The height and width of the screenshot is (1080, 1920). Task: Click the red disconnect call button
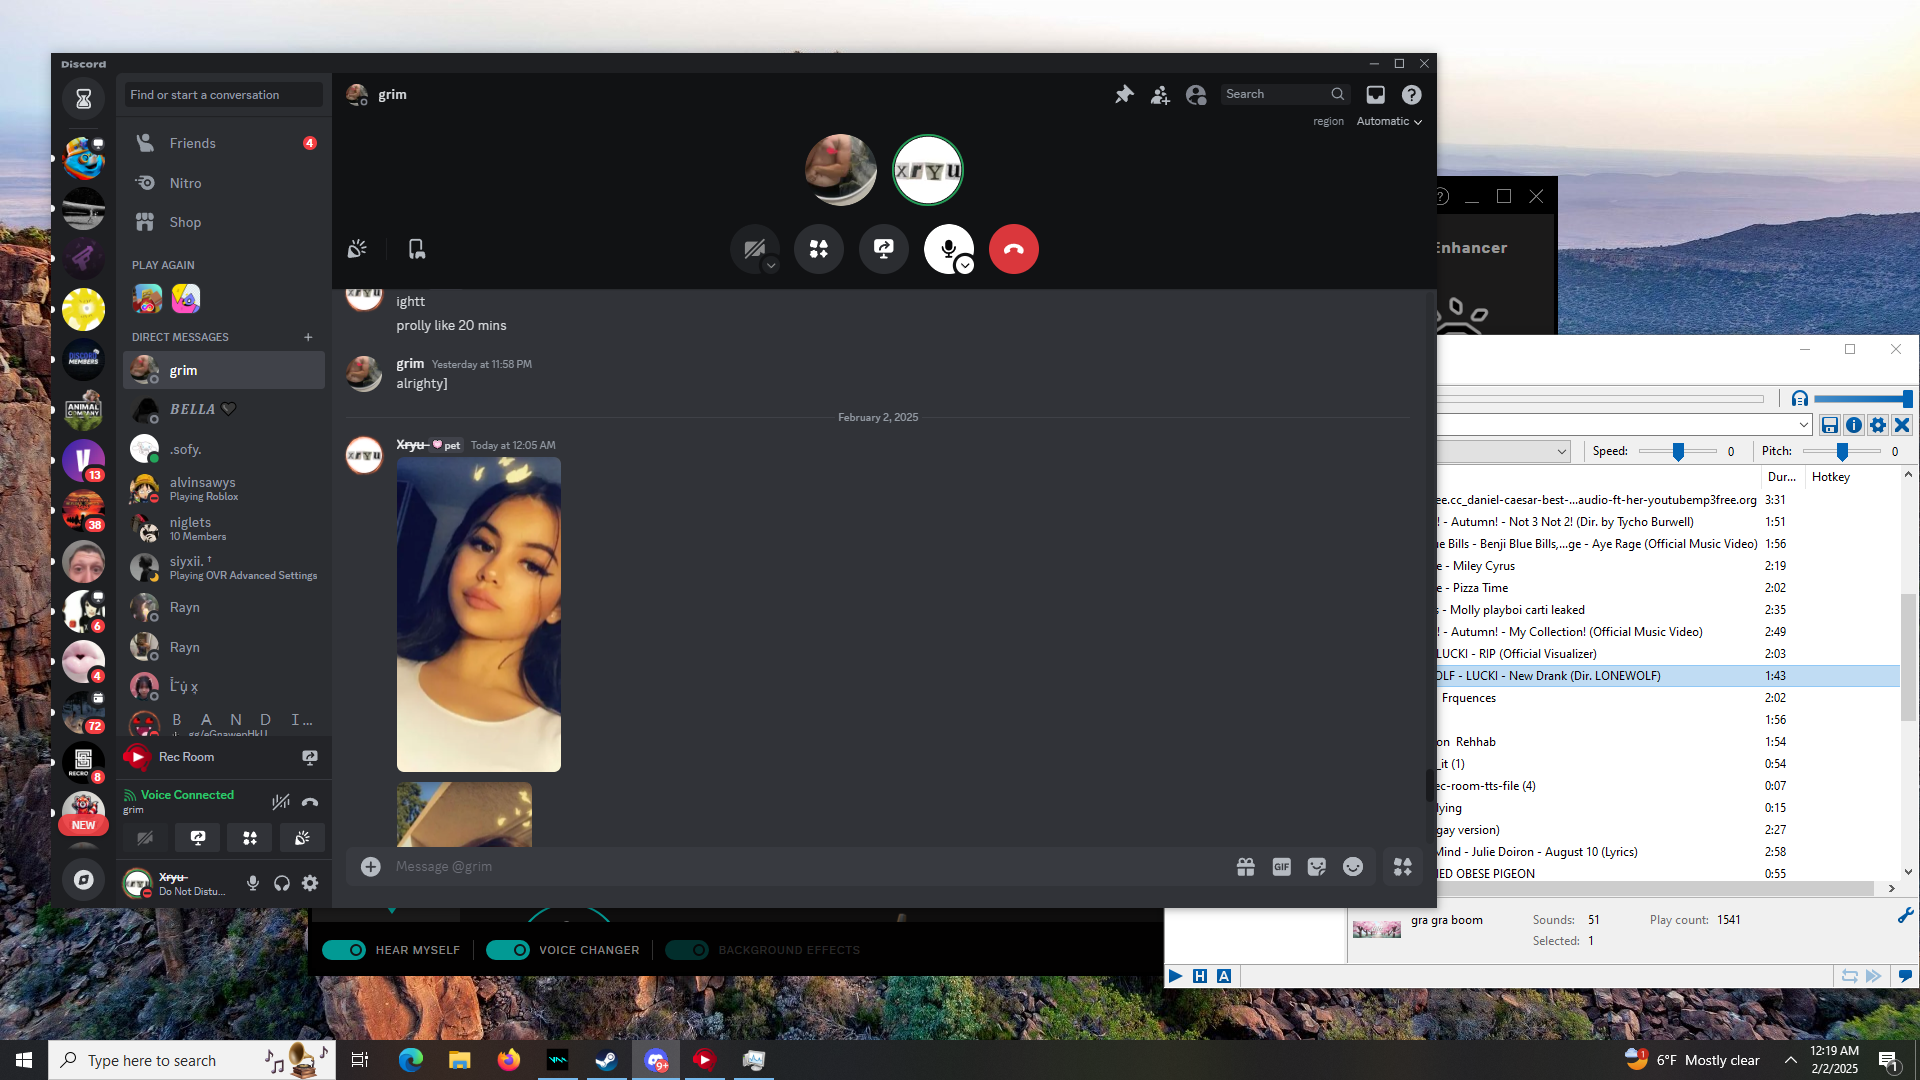pyautogui.click(x=1013, y=249)
